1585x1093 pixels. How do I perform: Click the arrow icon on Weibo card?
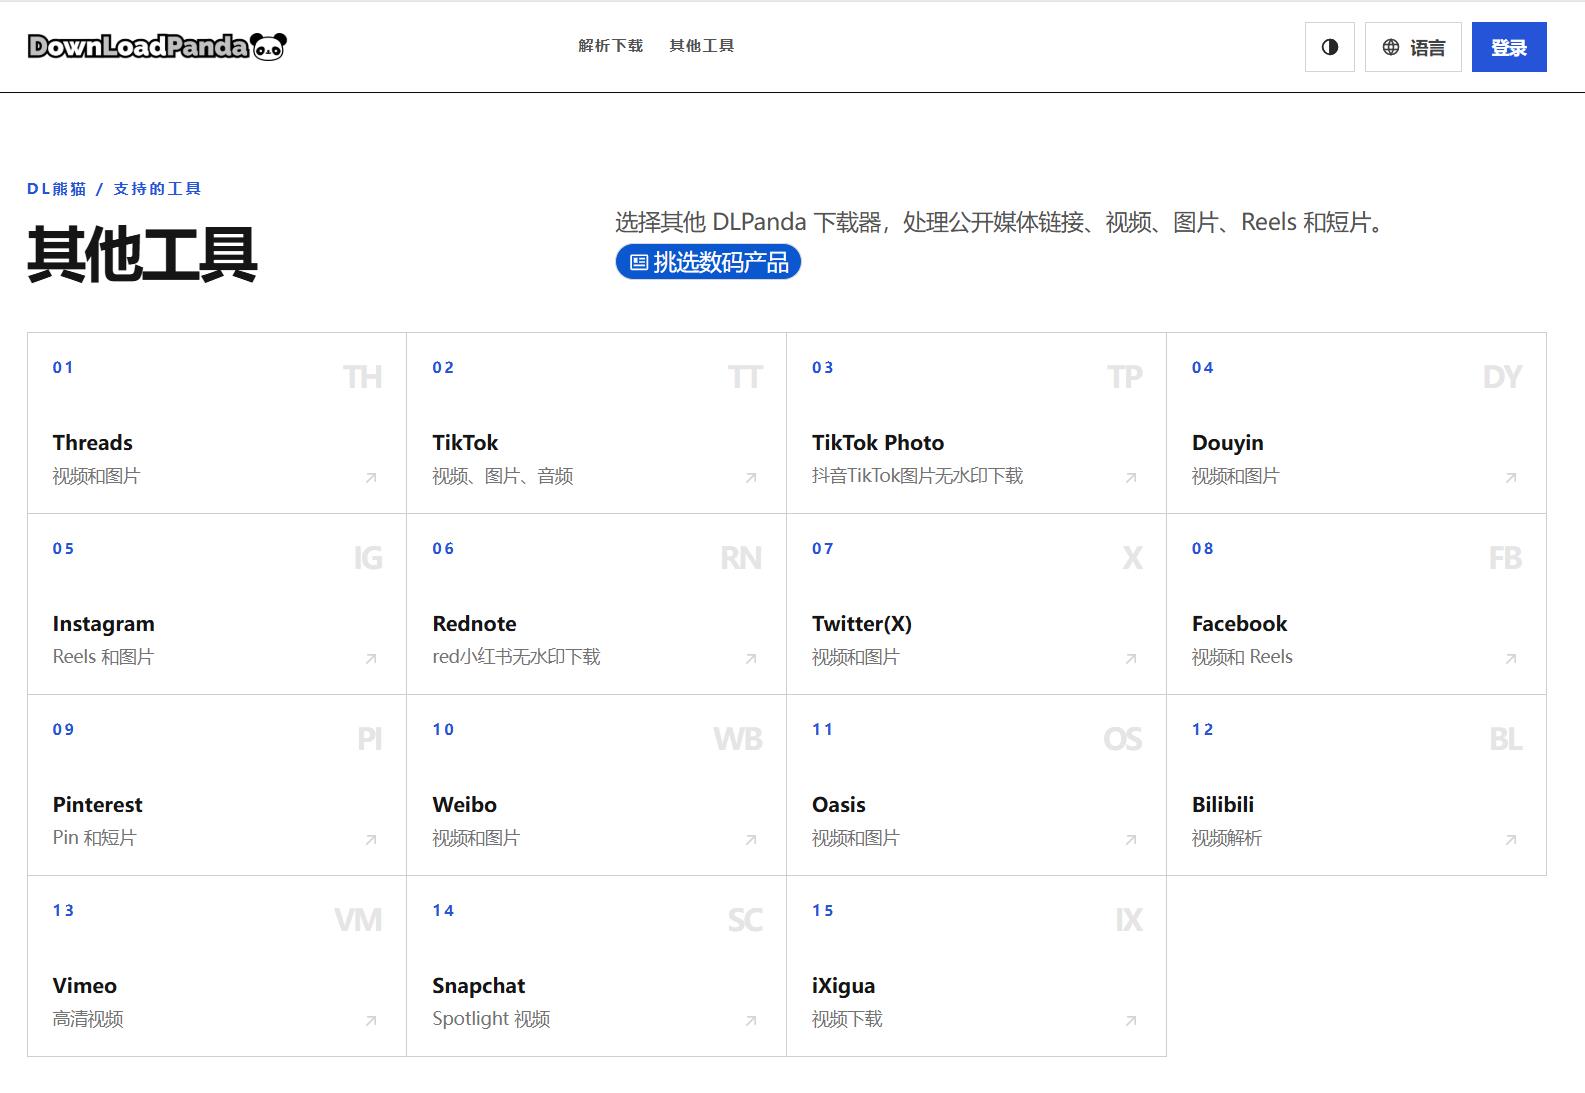point(751,840)
